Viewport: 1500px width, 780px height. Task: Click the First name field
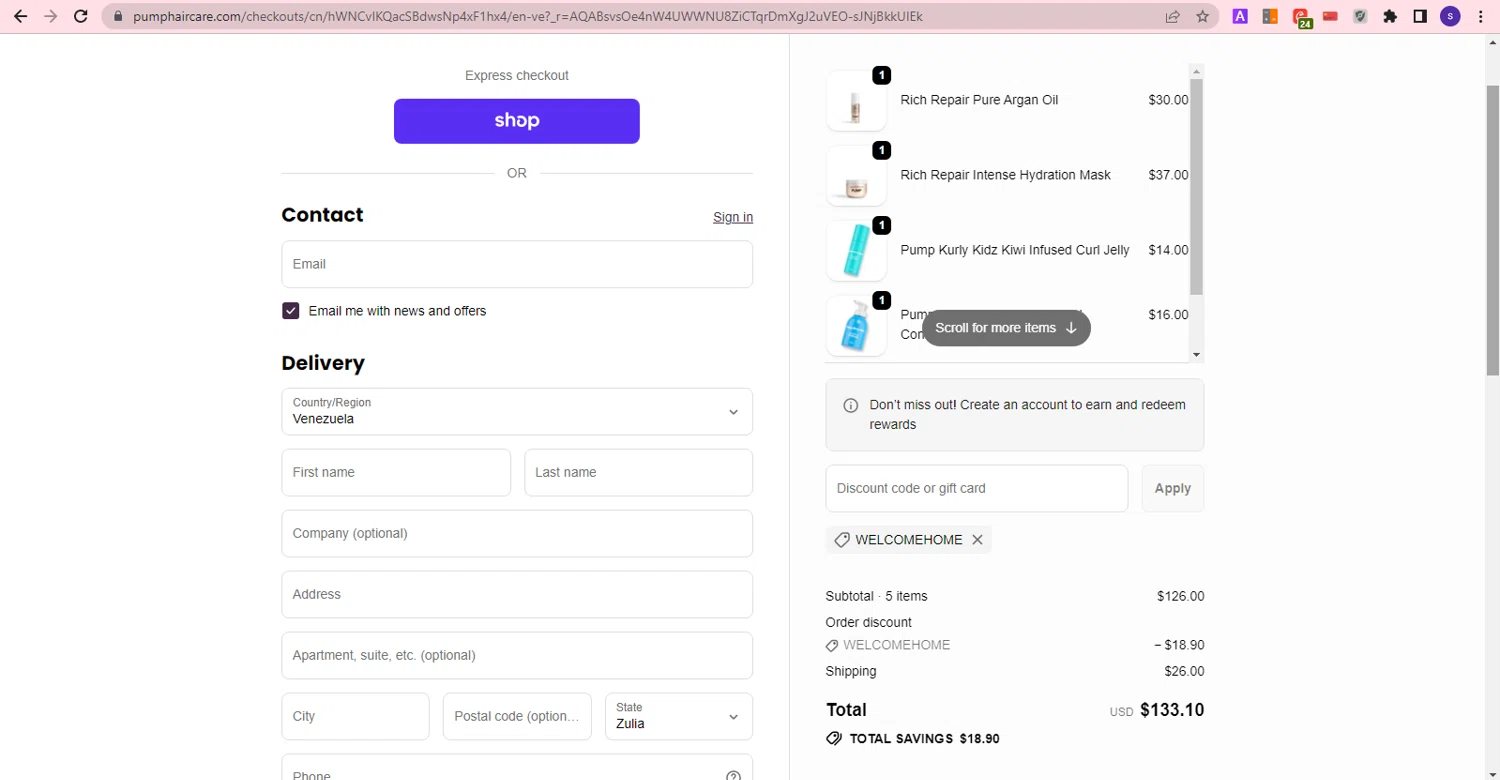pos(396,472)
